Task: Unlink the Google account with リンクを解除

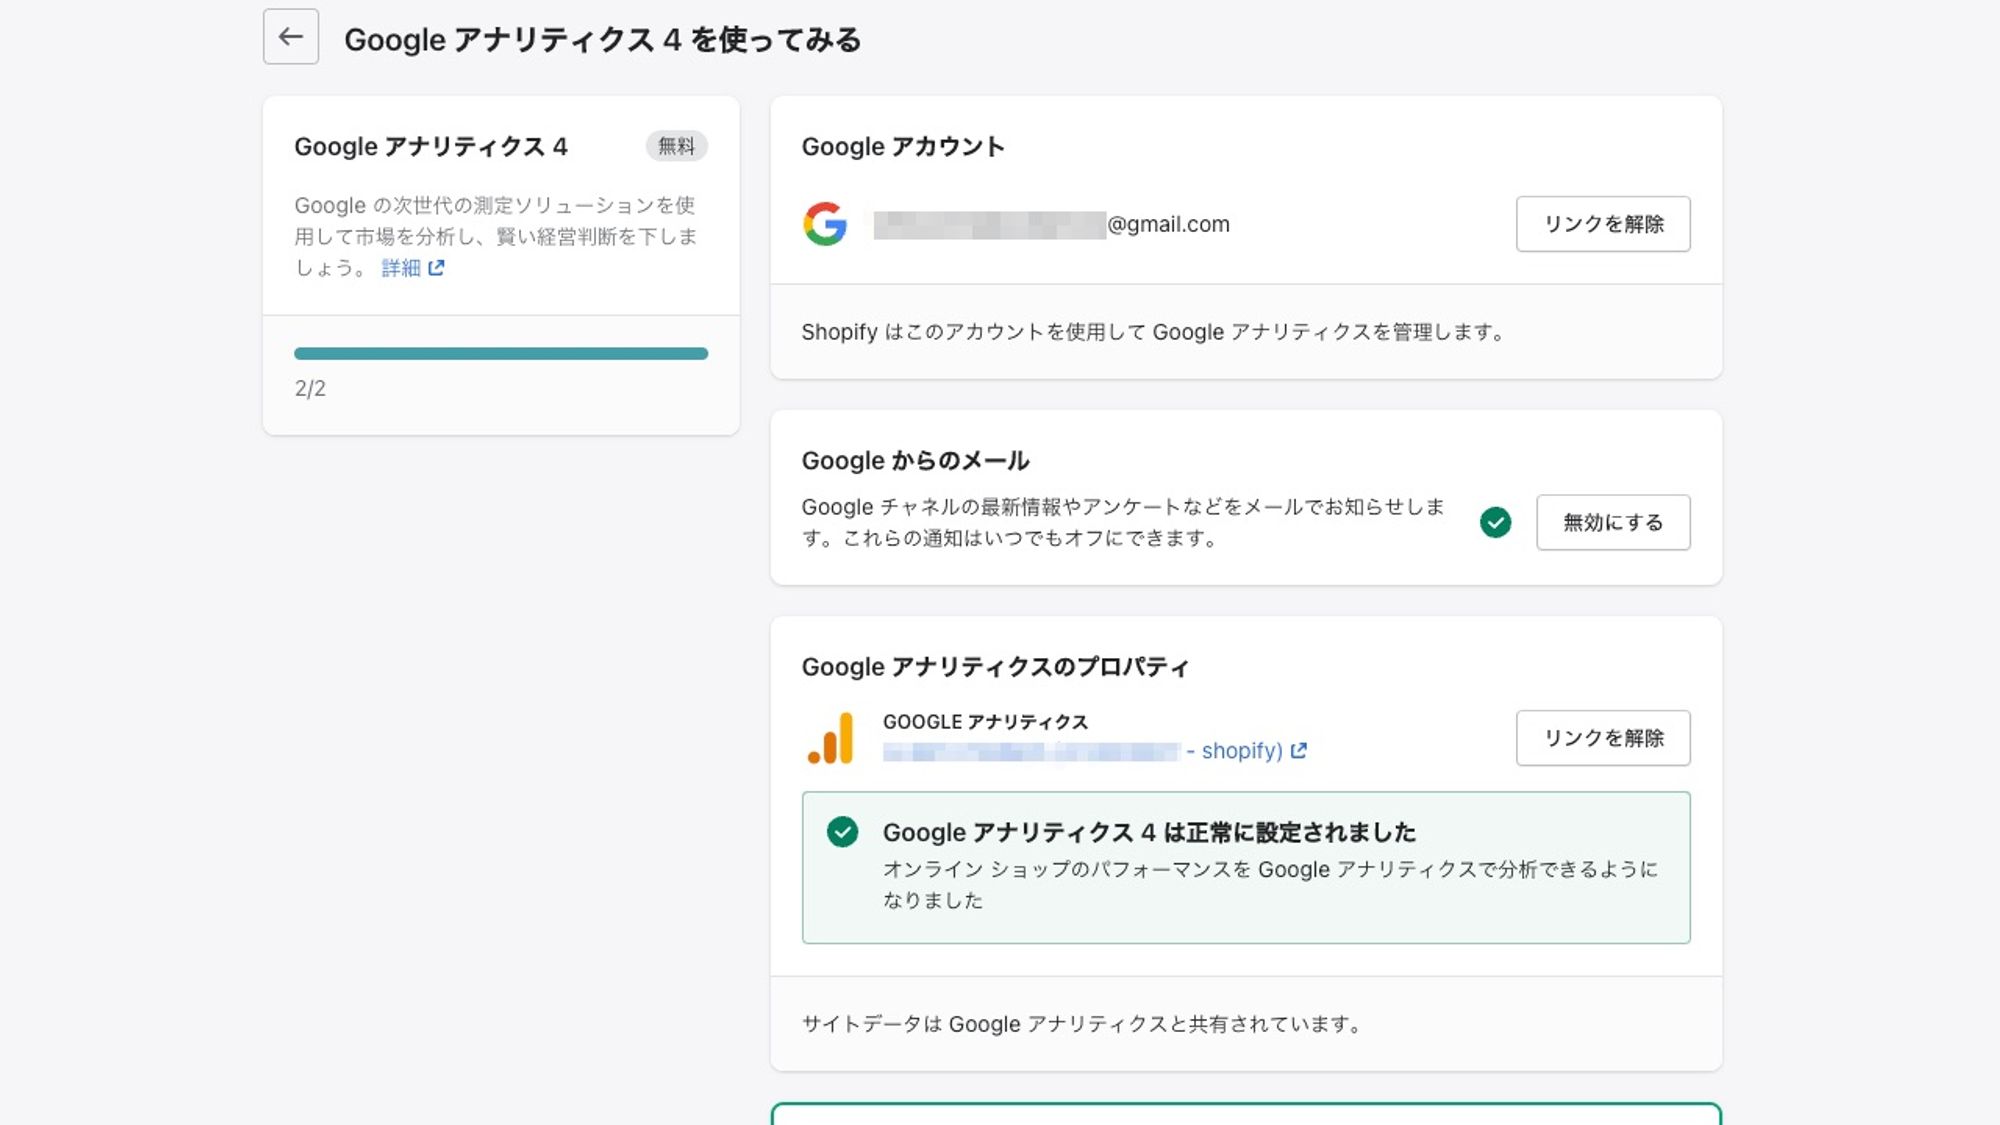Action: point(1603,224)
